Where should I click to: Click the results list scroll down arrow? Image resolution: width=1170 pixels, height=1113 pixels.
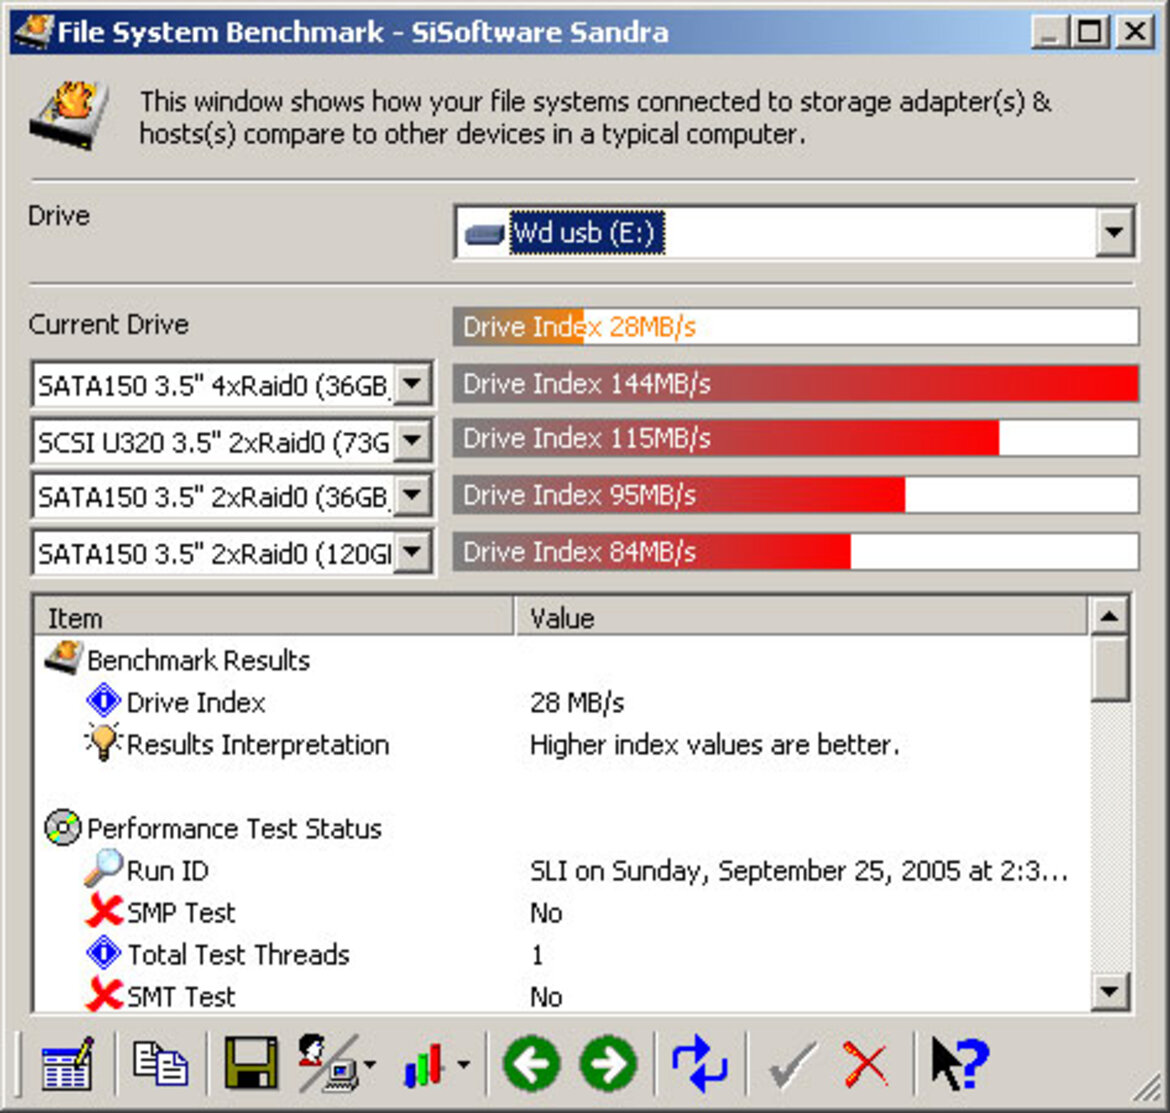1110,991
